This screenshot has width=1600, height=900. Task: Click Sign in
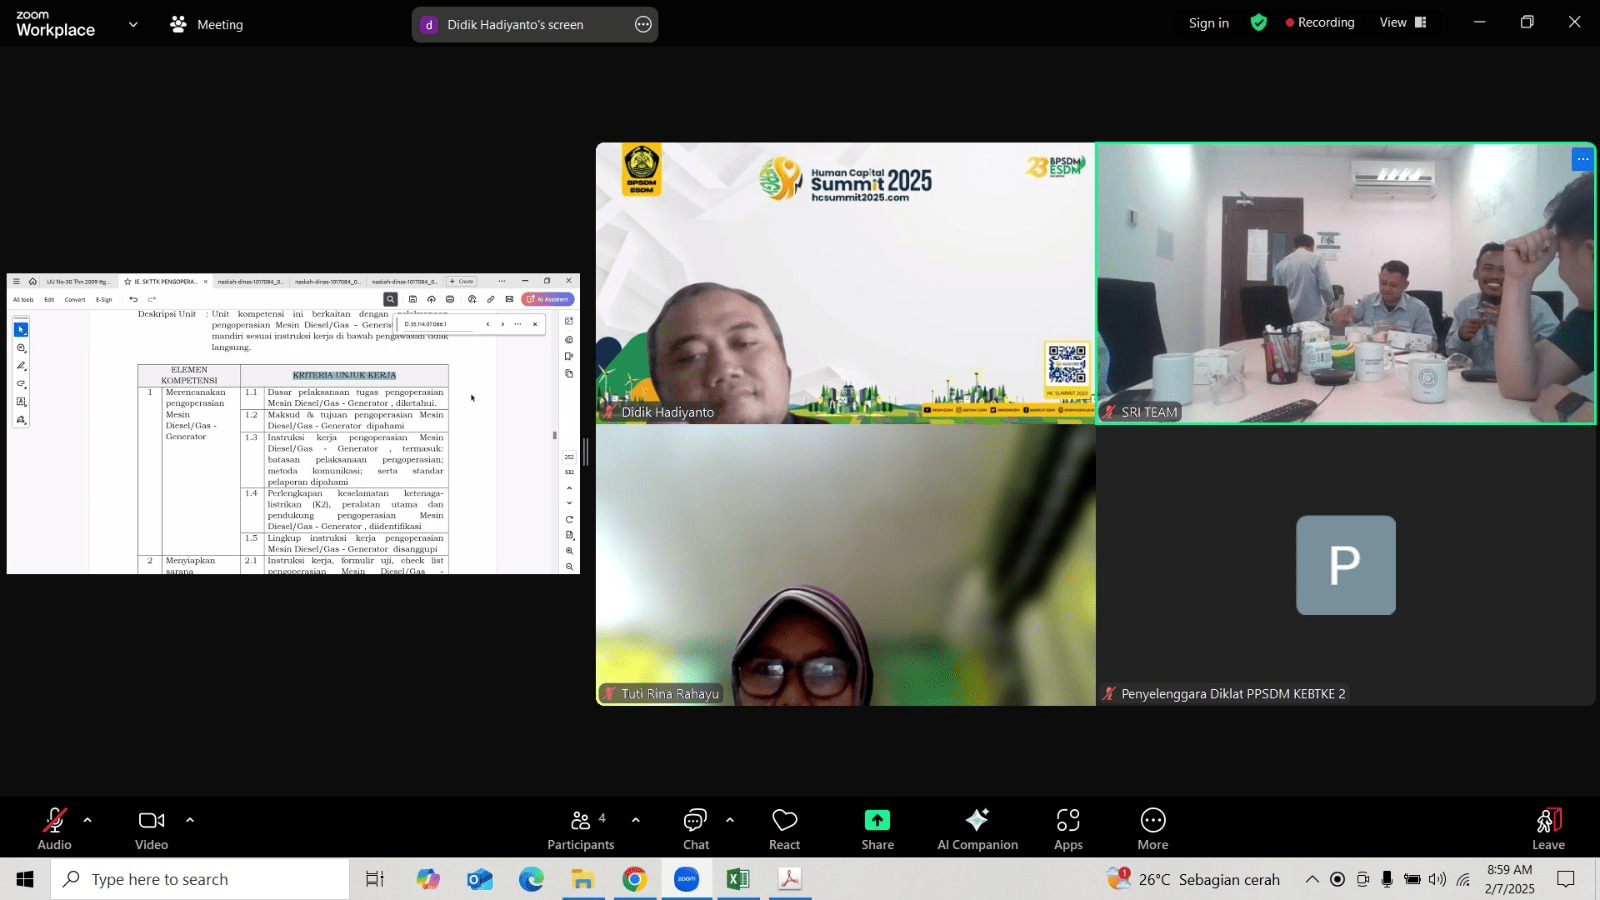[1208, 23]
